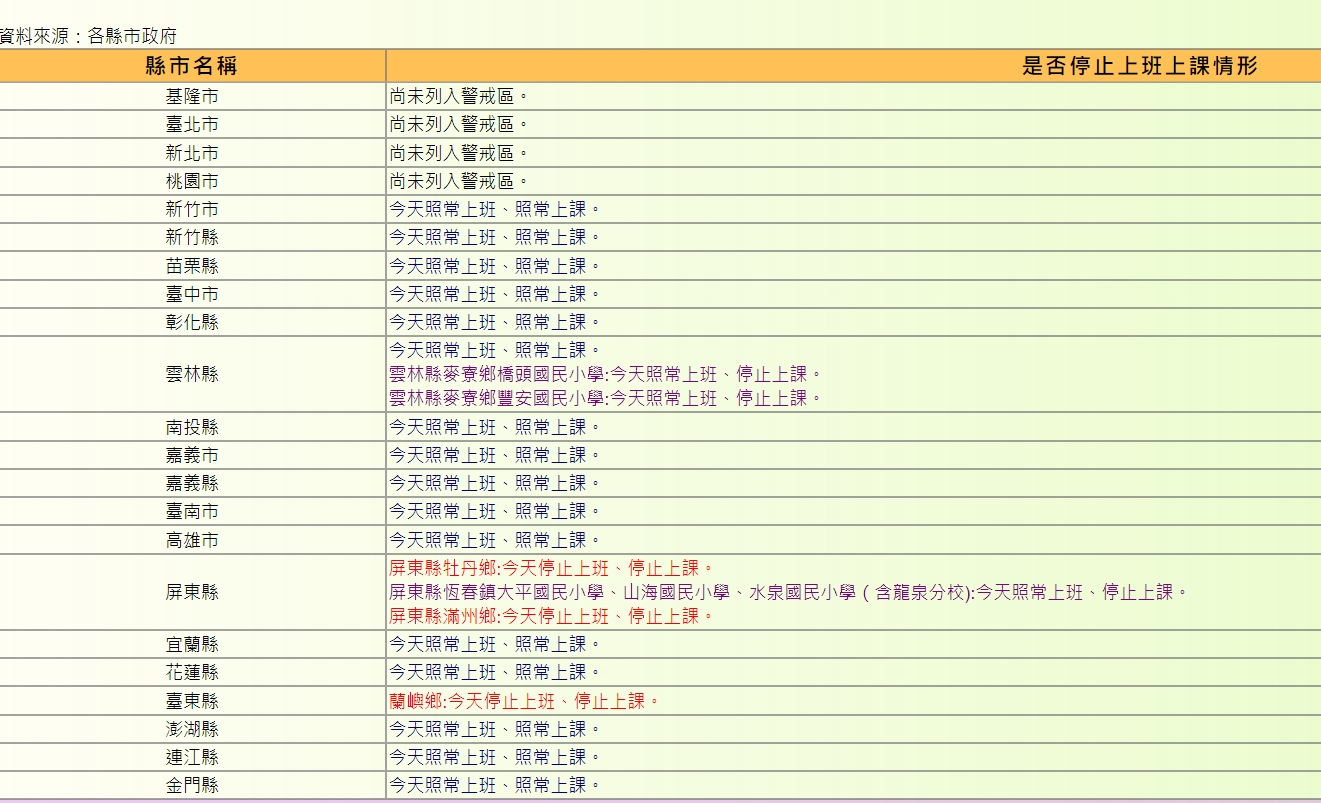Screen dimensions: 1321x803
Task: Click the red 蘭嶼鄉 suspension line
Action: click(524, 701)
